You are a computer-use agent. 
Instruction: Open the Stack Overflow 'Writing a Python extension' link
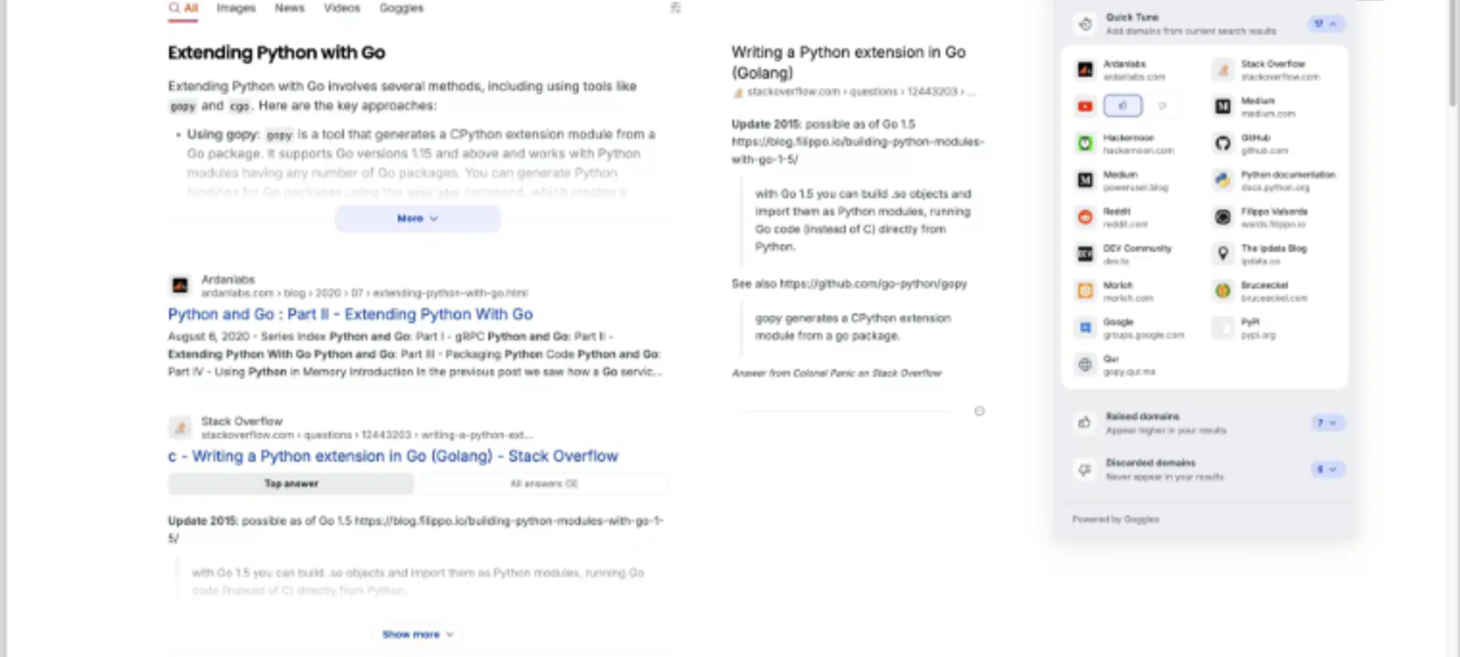(393, 456)
